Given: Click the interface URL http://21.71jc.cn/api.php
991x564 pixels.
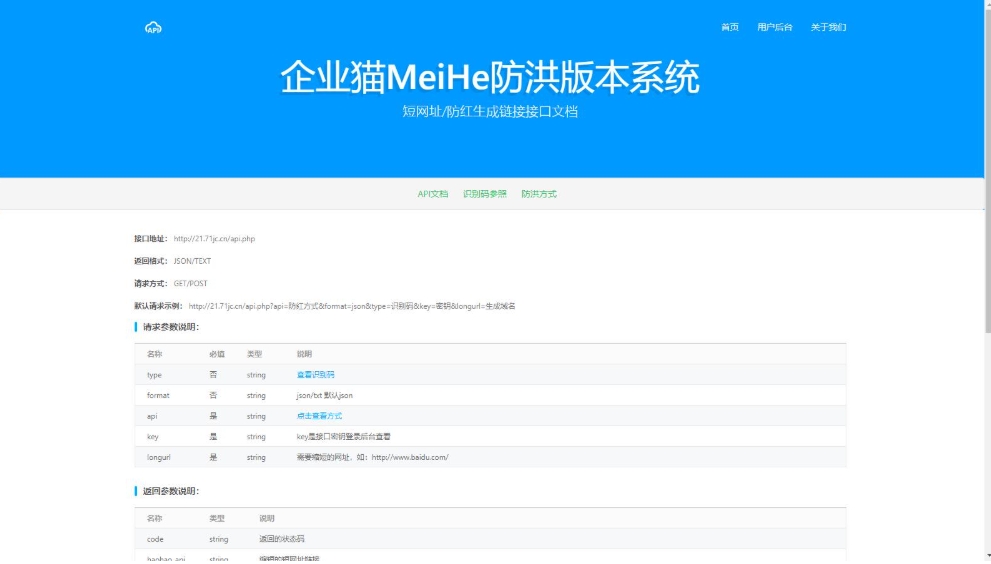Looking at the screenshot, I should tap(214, 239).
